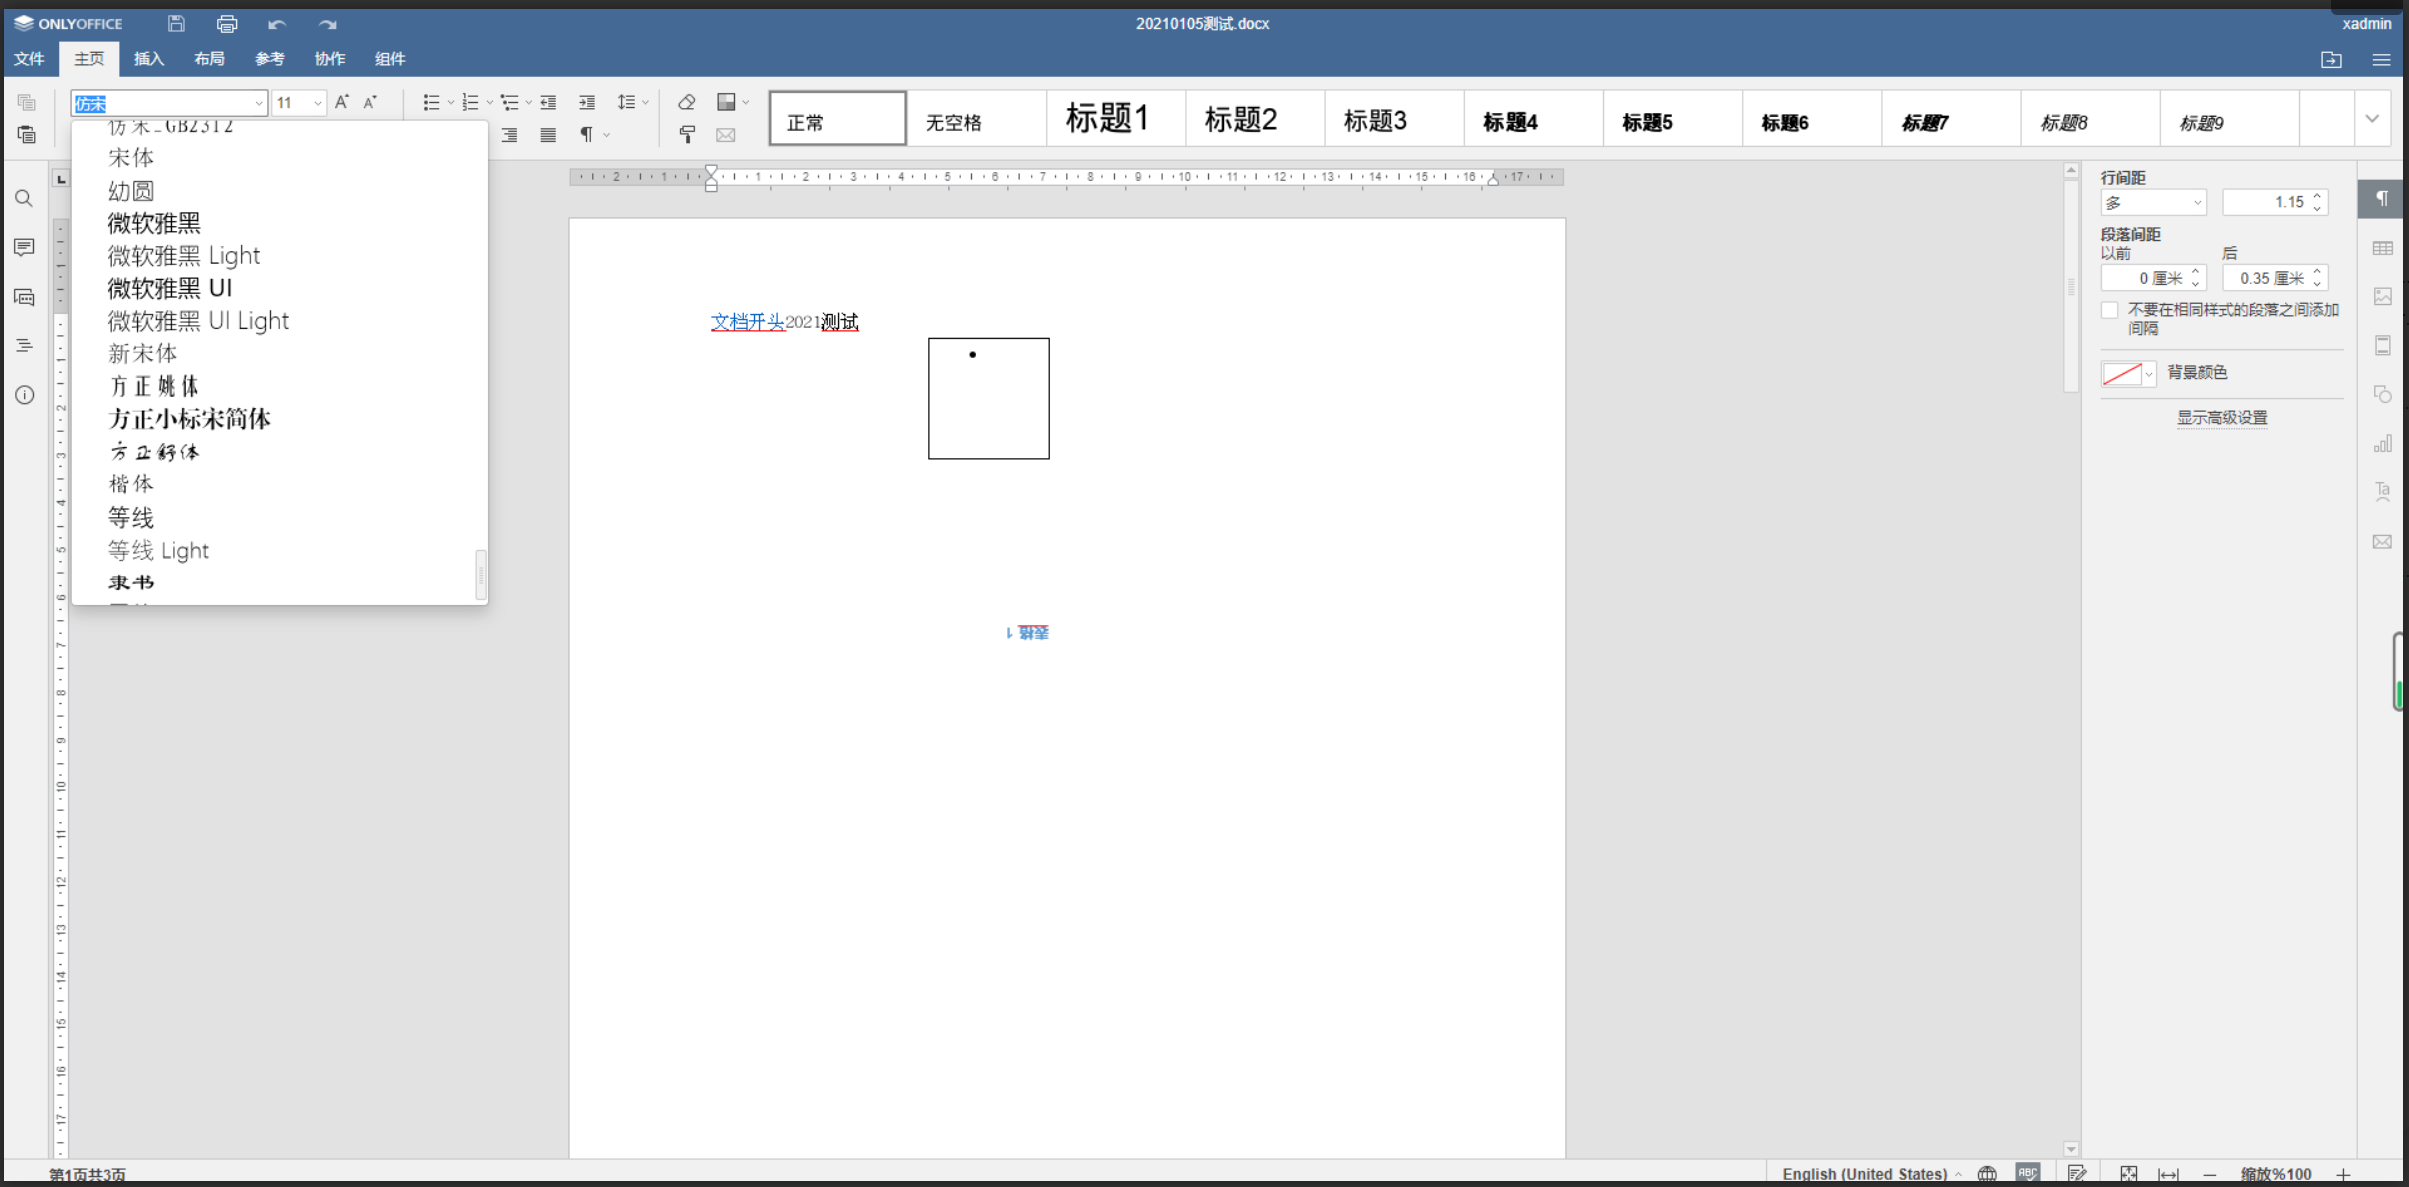Open the font size dropdown
This screenshot has width=2409, height=1187.
pyautogui.click(x=318, y=103)
